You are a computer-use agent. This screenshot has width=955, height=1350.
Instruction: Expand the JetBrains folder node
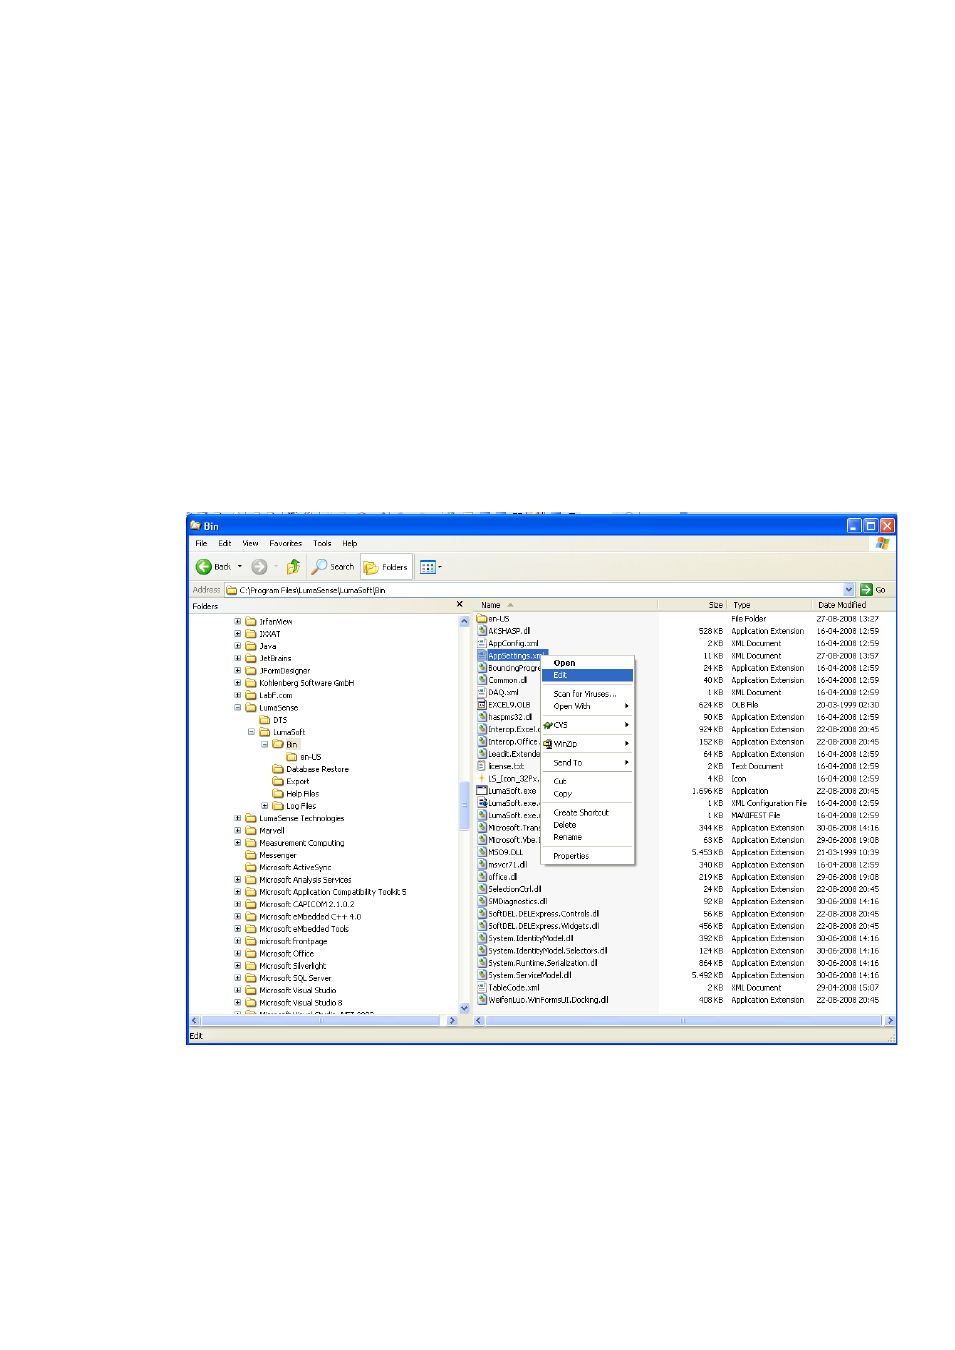(238, 659)
